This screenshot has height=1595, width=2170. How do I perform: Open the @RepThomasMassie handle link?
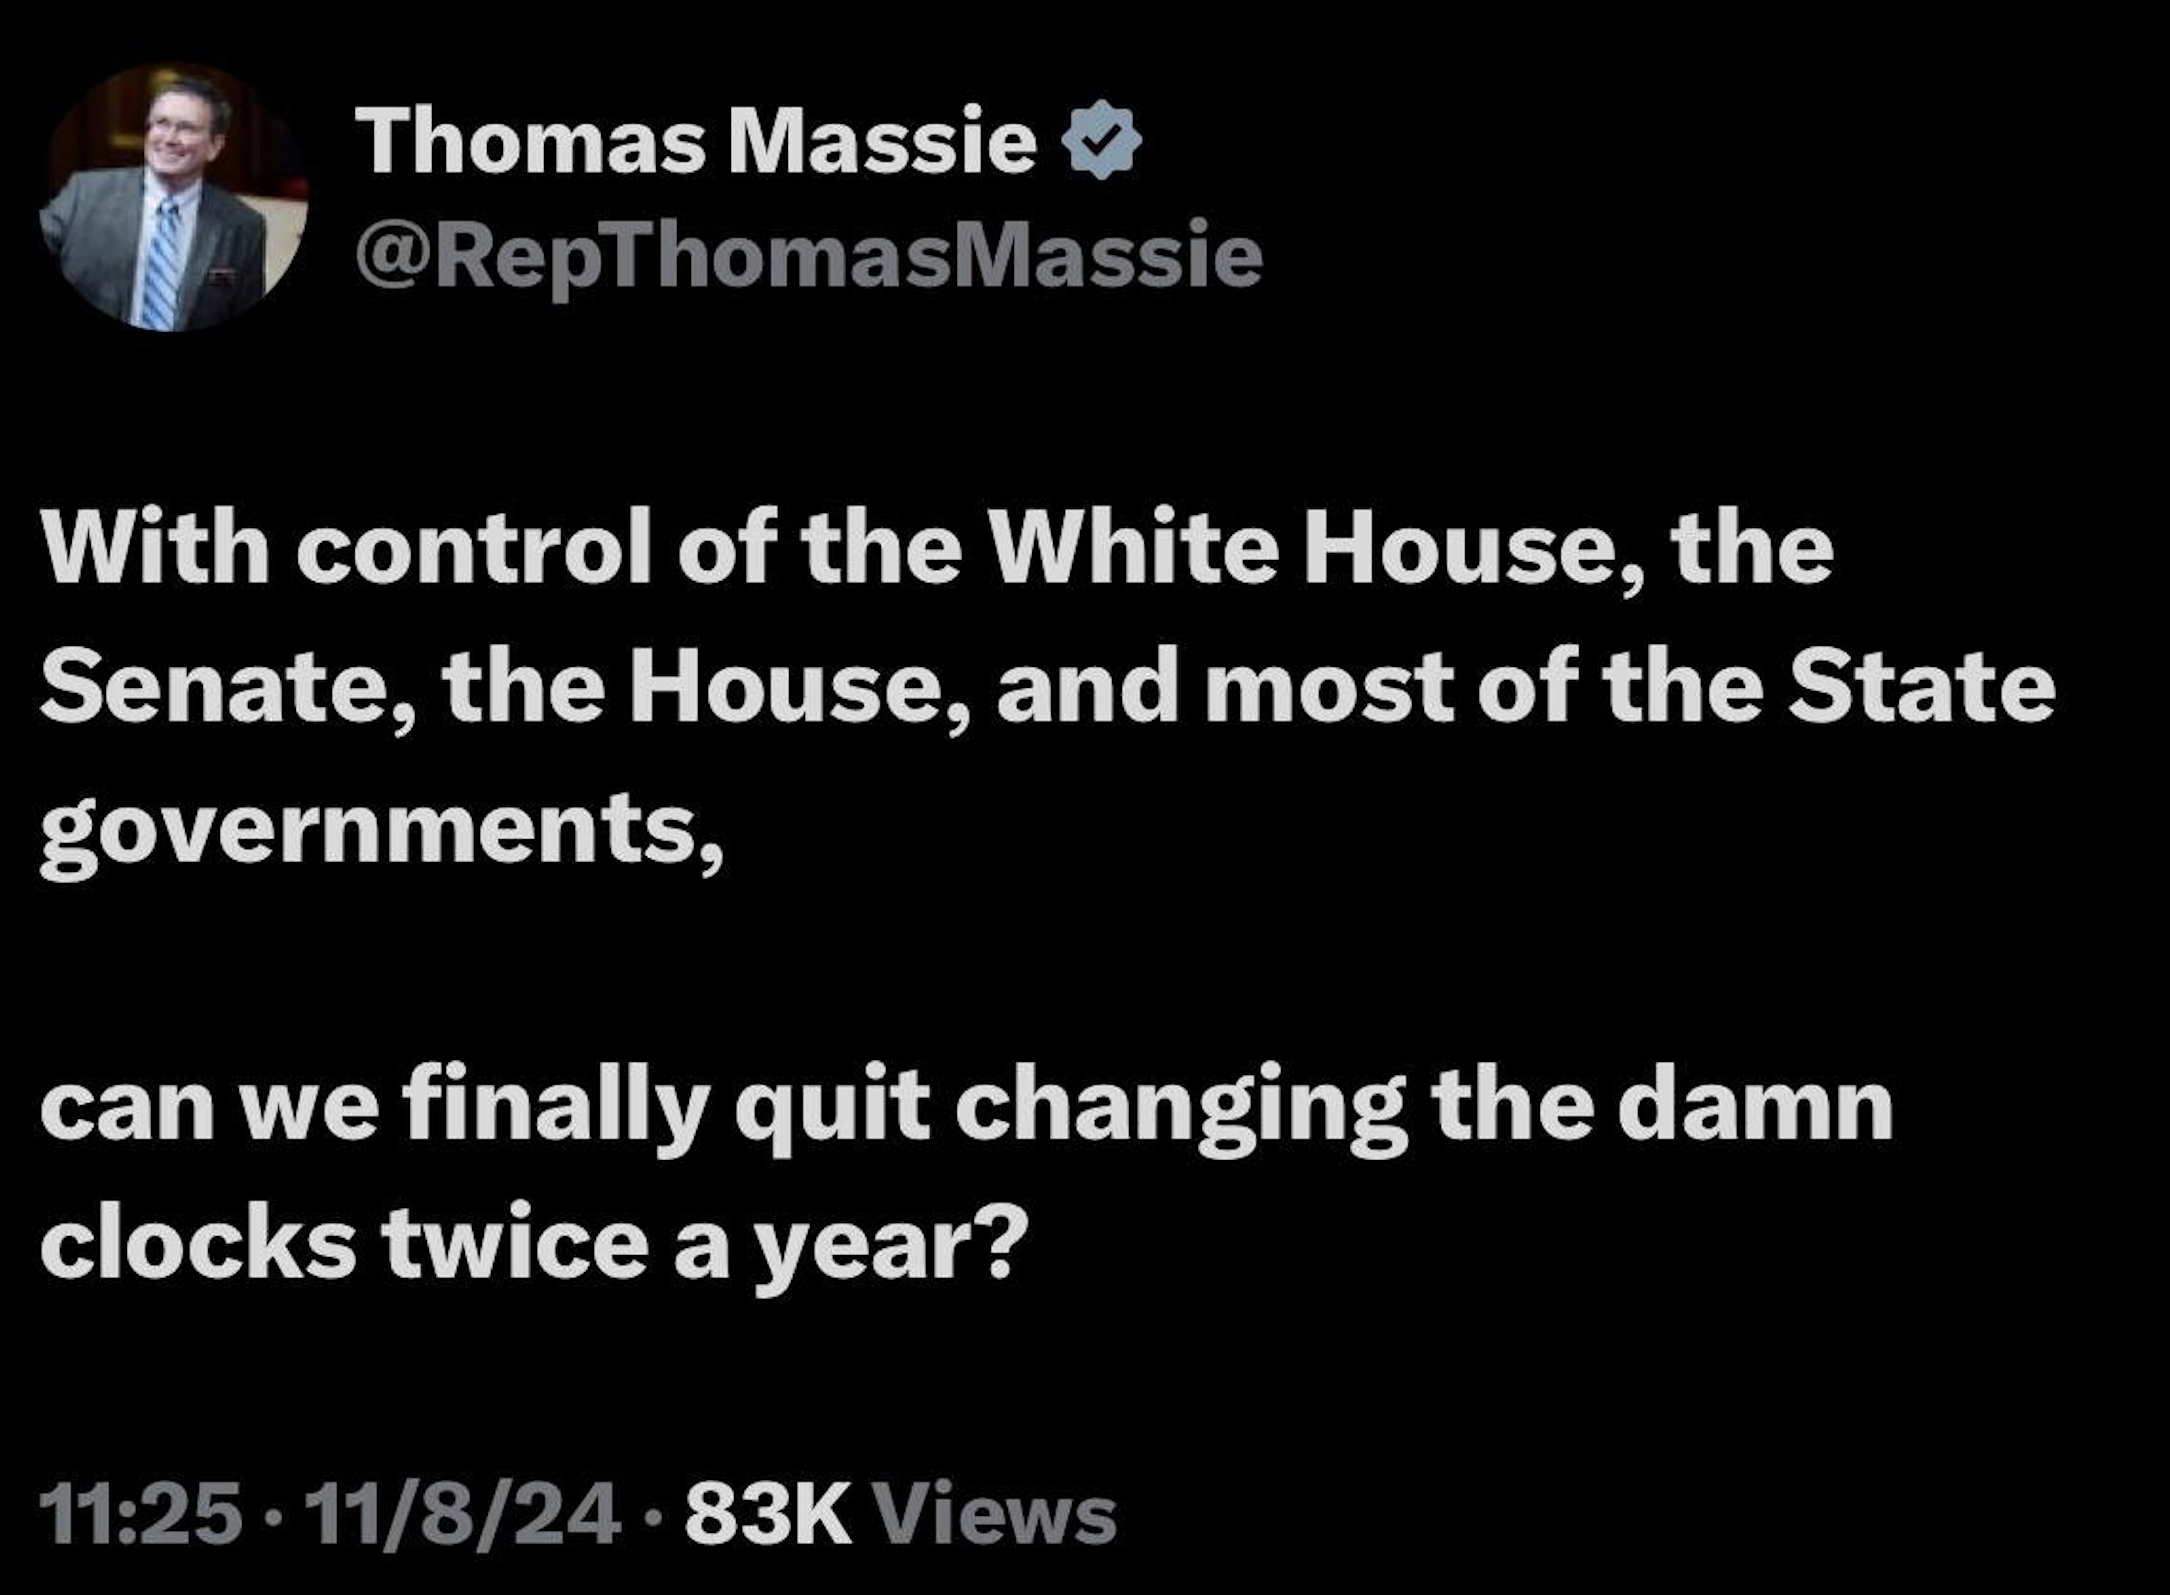[809, 257]
